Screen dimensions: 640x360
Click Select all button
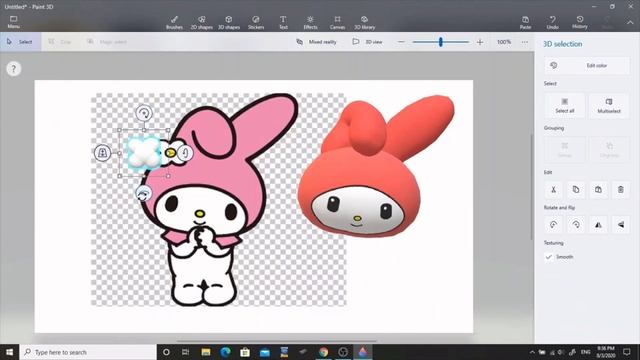coord(564,105)
